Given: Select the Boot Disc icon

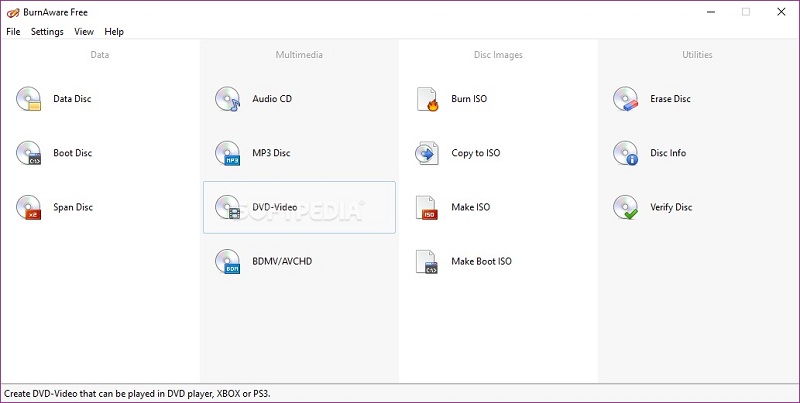Looking at the screenshot, I should 28,153.
